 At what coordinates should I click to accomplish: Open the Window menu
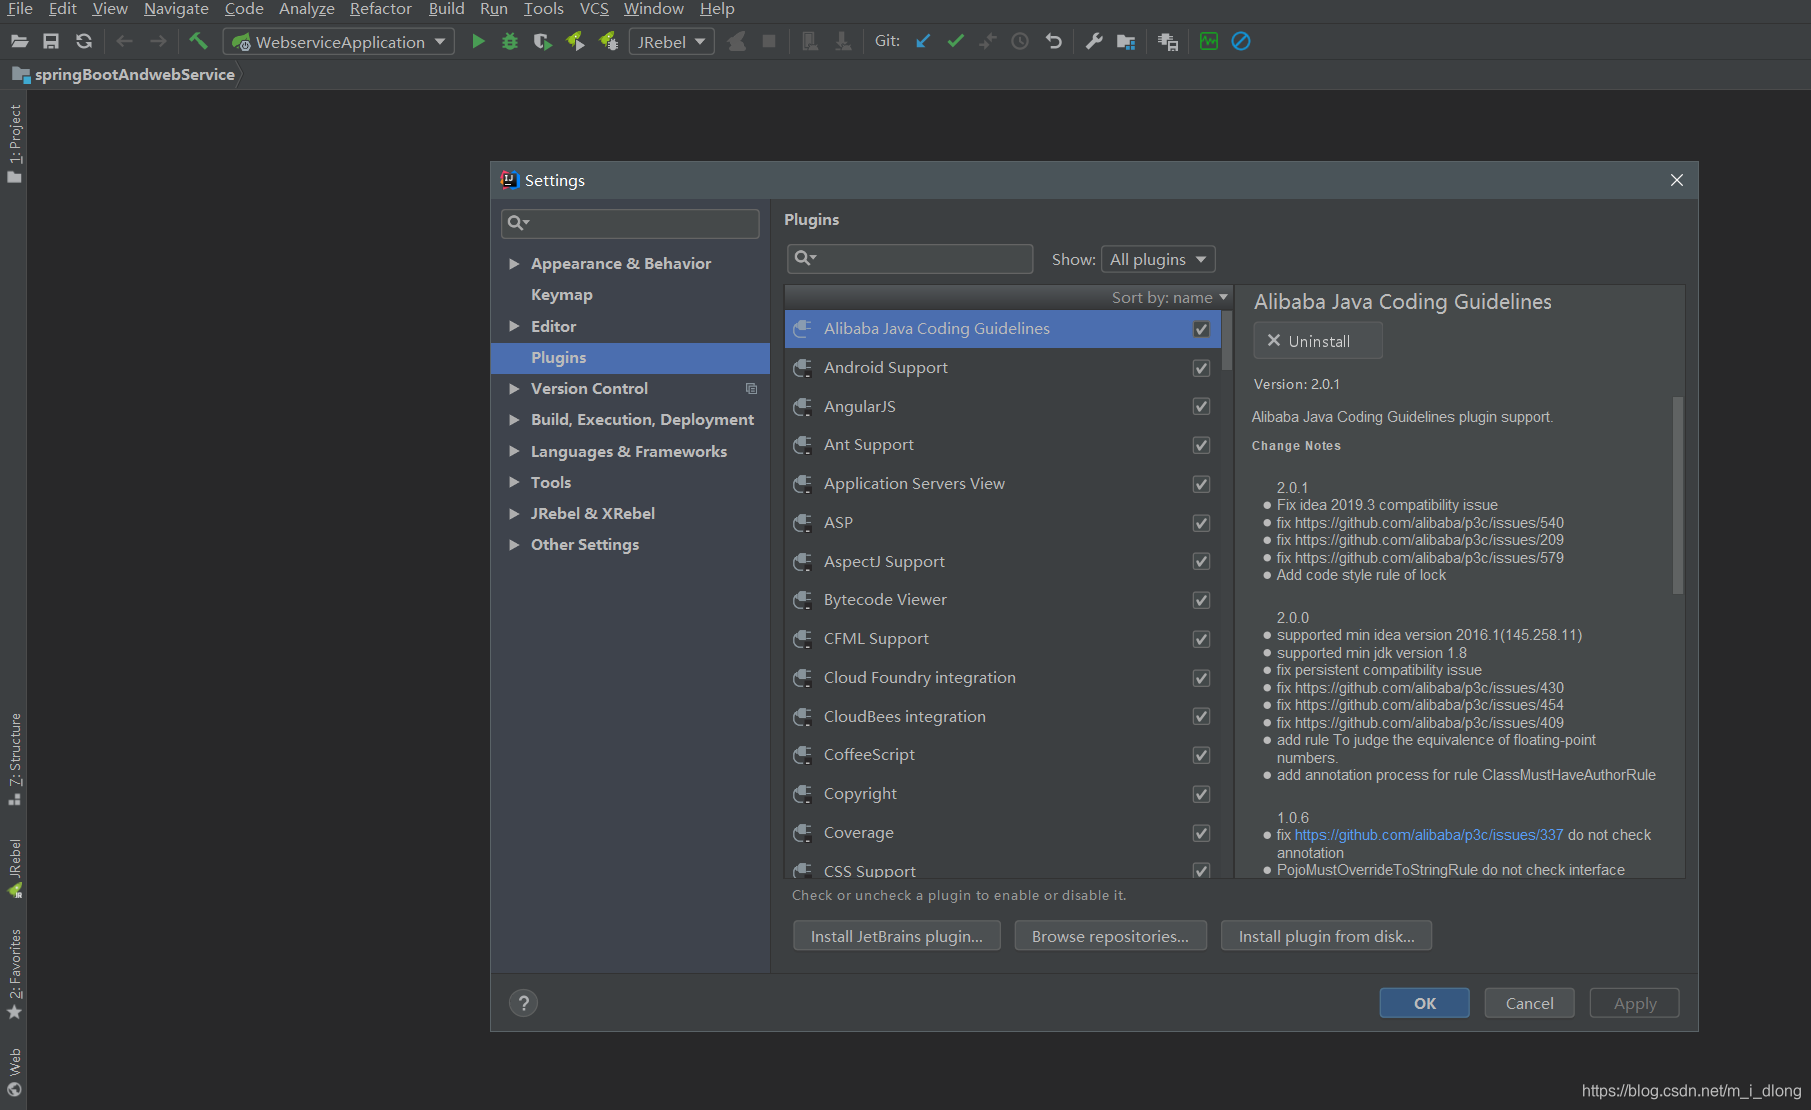point(653,9)
